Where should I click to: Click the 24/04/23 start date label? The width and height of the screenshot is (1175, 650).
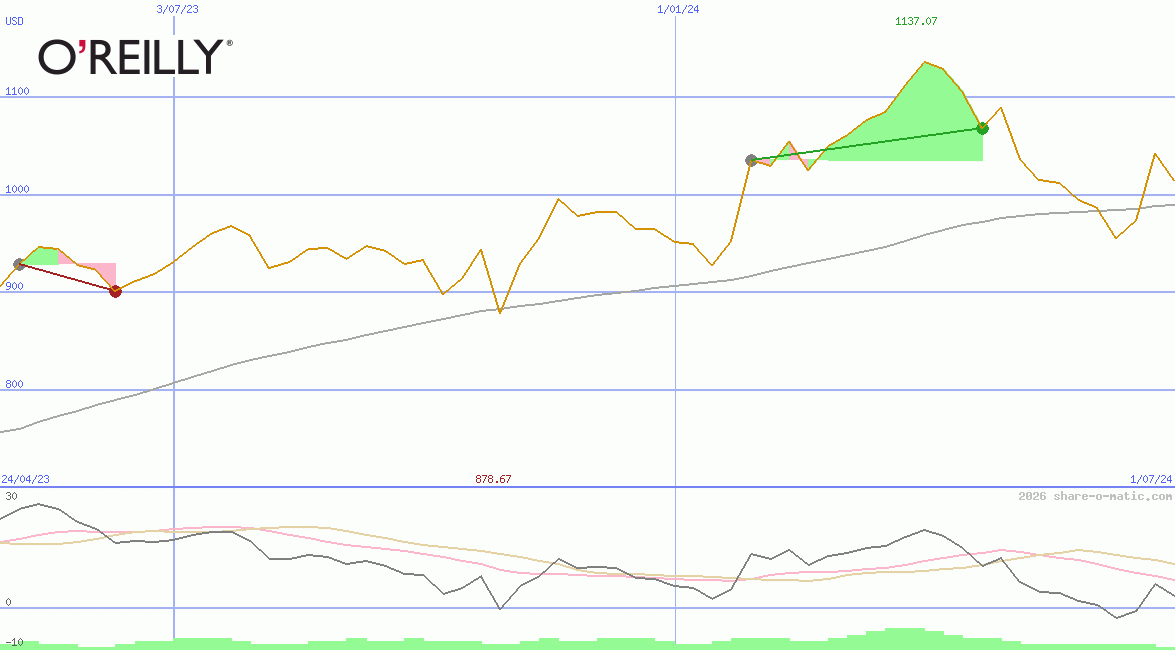coord(25,480)
